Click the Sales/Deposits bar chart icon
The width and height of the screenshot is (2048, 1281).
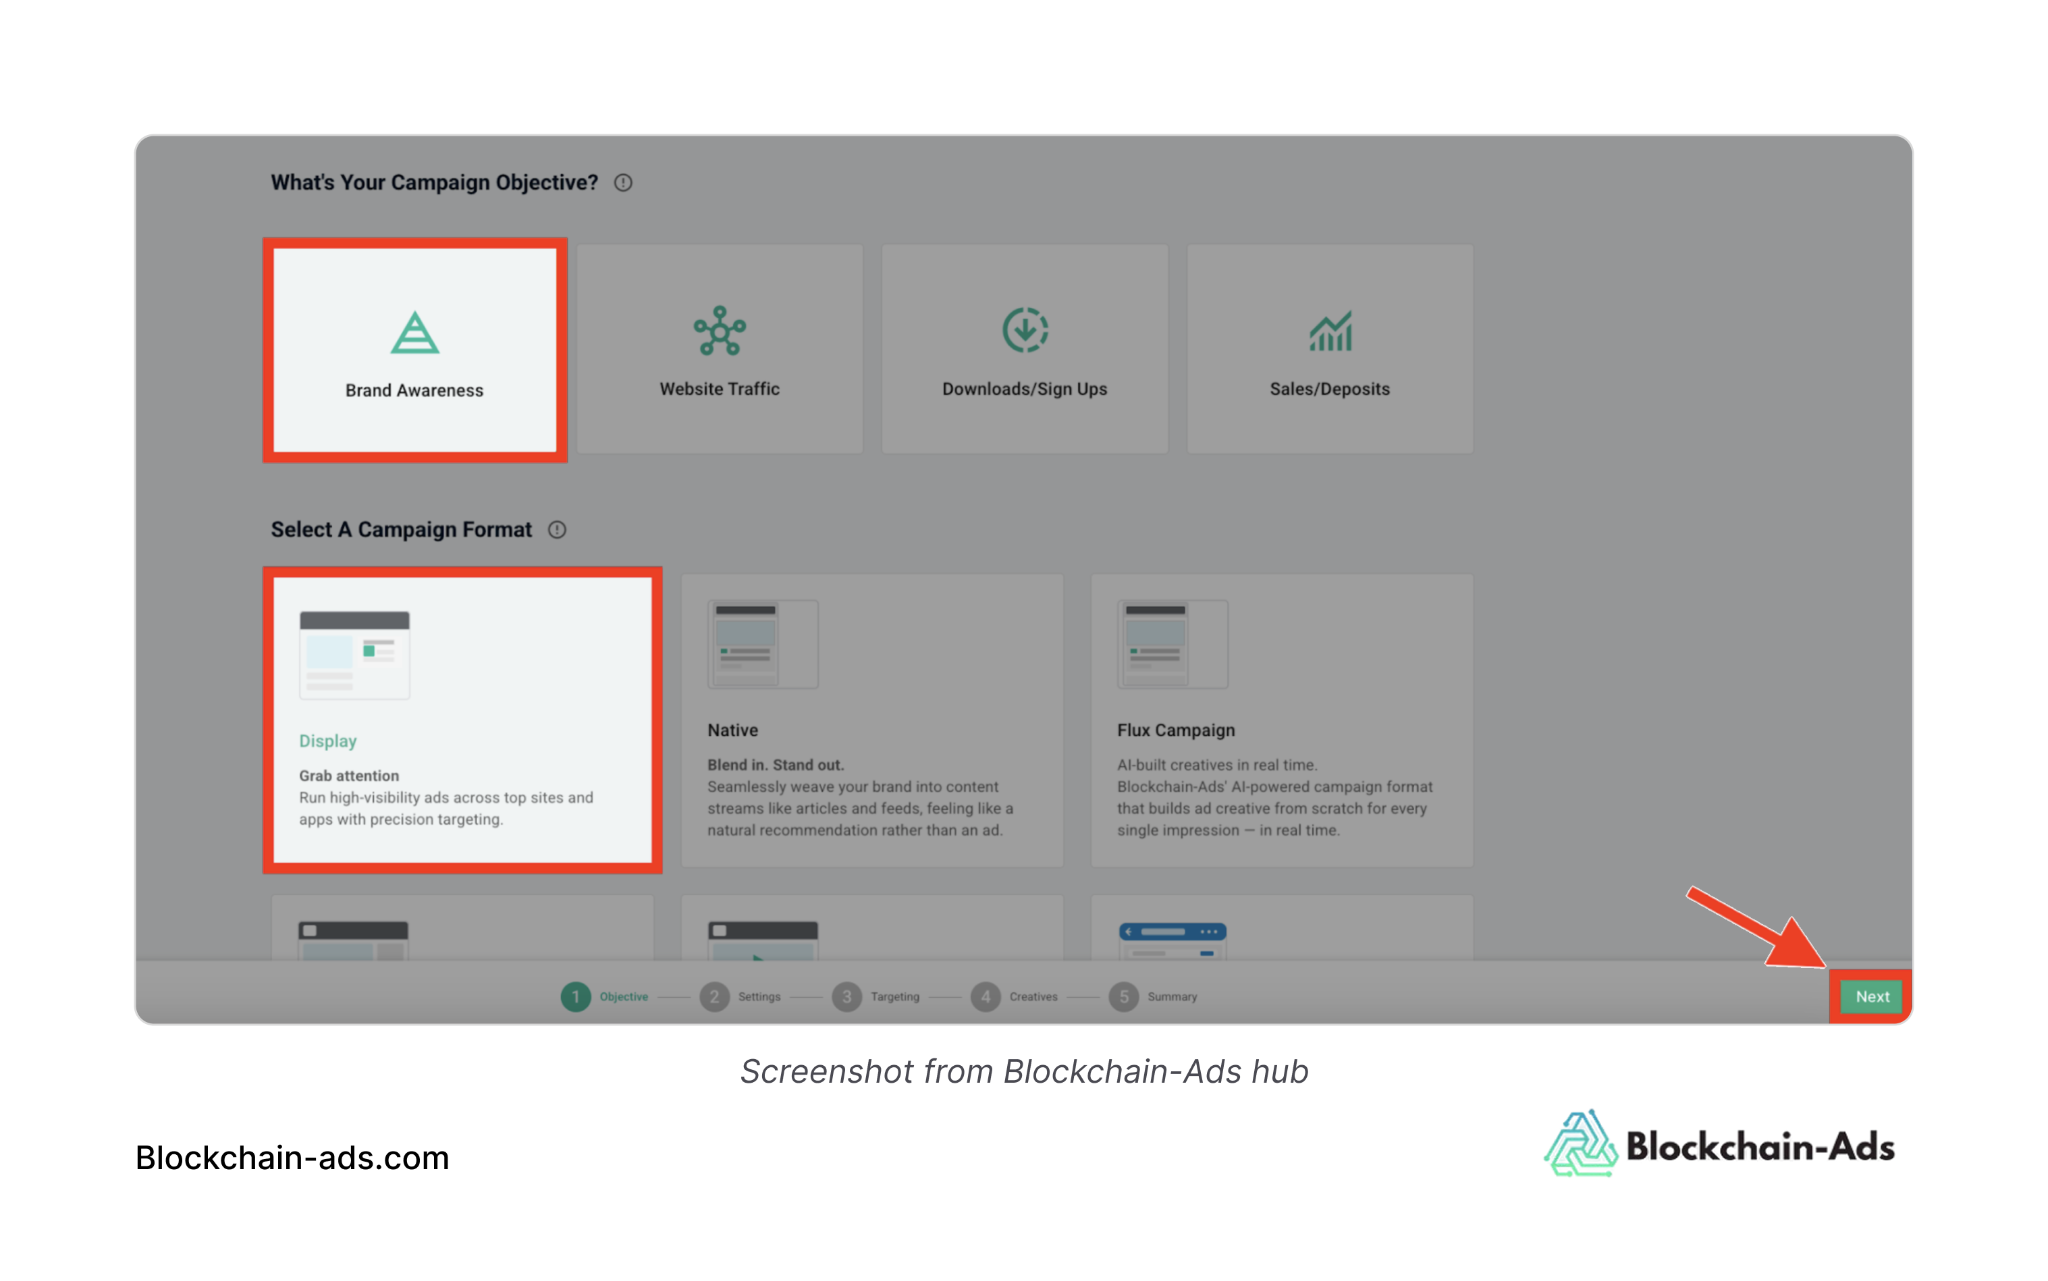[x=1331, y=331]
